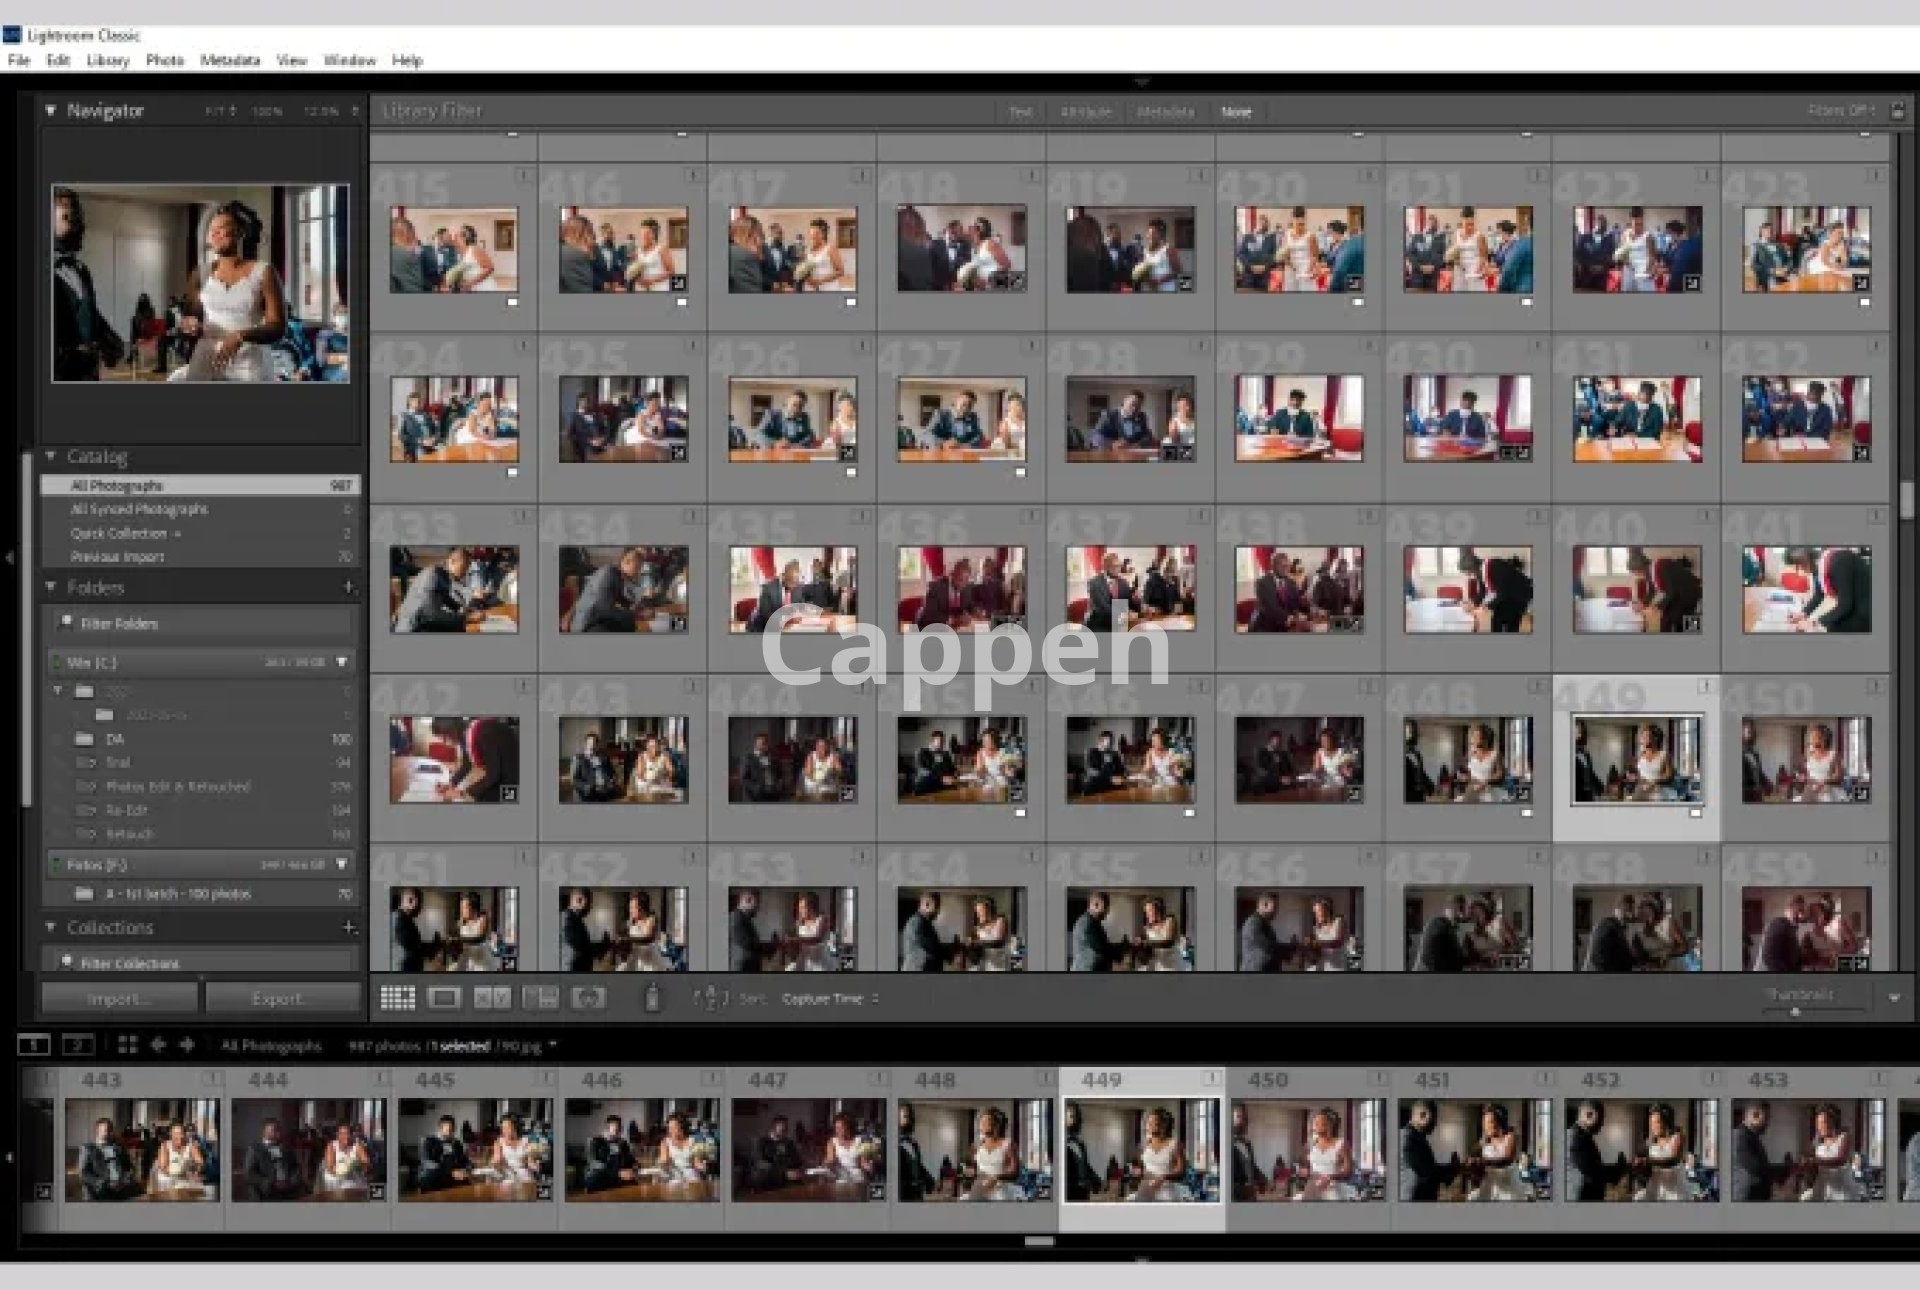This screenshot has width=1920, height=1290.
Task: Select the Attribute filter tab
Action: (1085, 112)
